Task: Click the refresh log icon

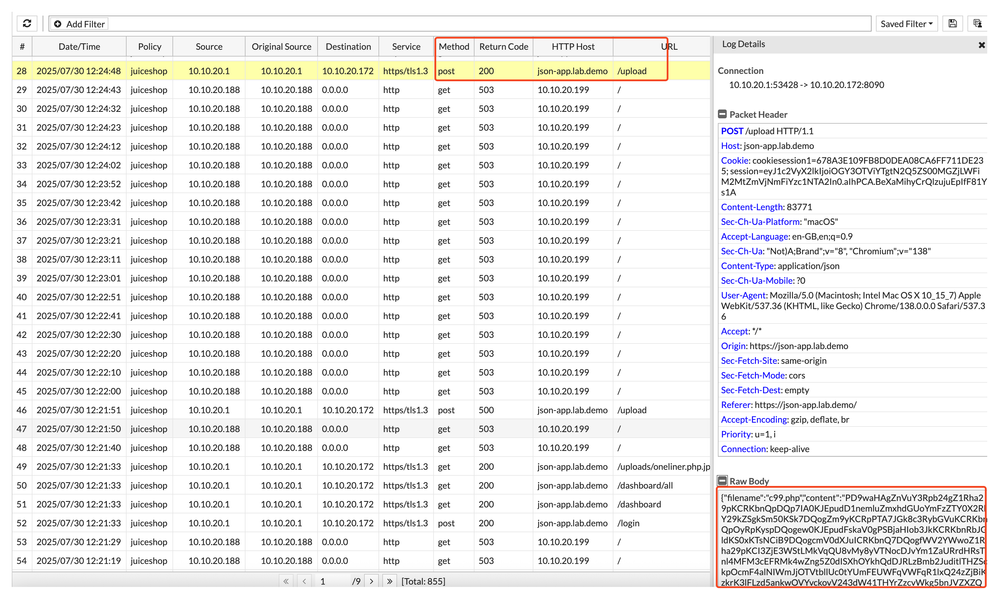Action: [x=27, y=23]
